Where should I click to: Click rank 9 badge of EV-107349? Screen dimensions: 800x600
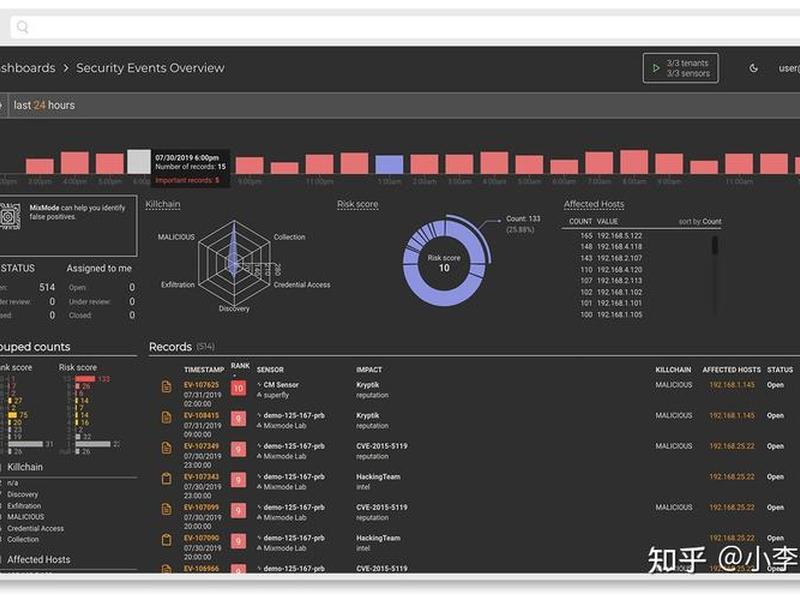pos(238,449)
